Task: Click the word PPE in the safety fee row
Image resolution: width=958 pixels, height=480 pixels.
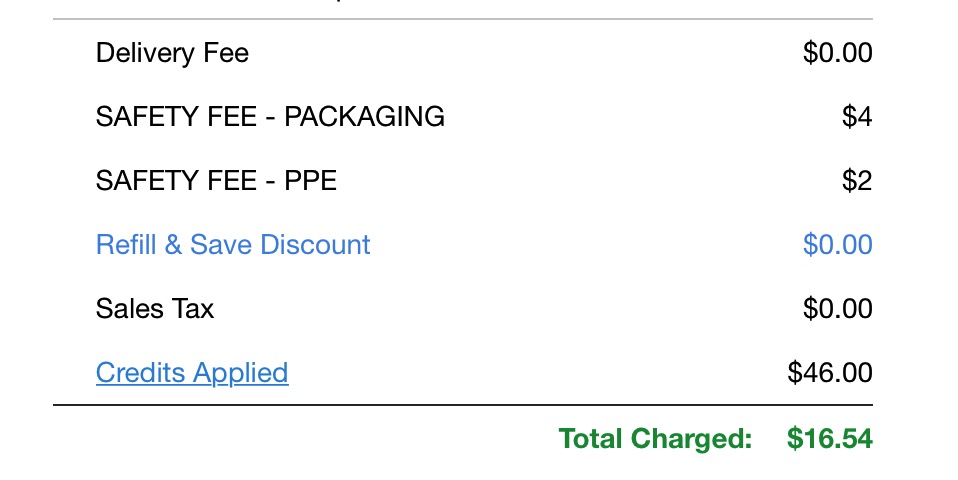Action: pos(309,181)
